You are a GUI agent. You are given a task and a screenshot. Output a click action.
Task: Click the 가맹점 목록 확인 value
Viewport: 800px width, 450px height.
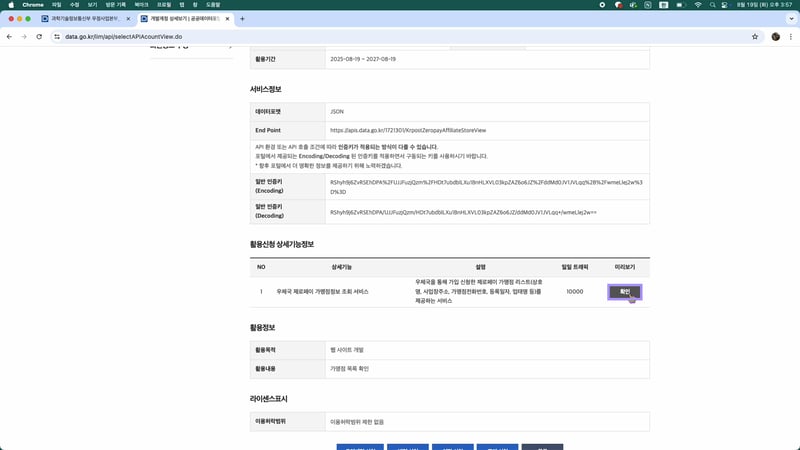pos(349,369)
